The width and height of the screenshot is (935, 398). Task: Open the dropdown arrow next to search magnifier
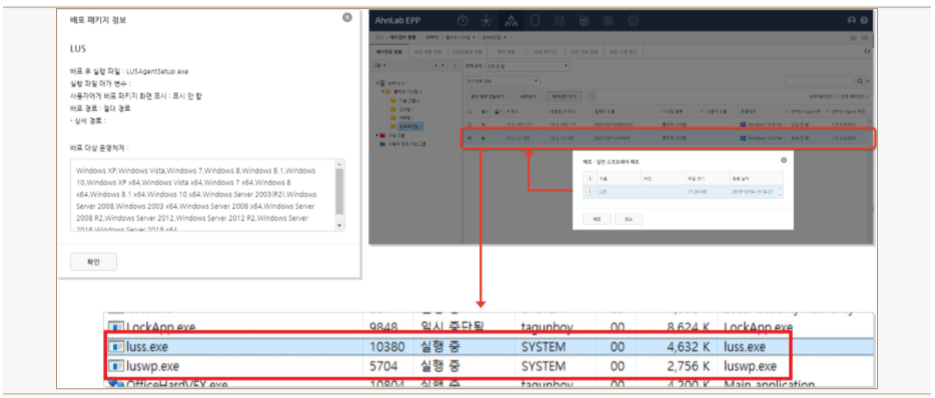tap(868, 81)
